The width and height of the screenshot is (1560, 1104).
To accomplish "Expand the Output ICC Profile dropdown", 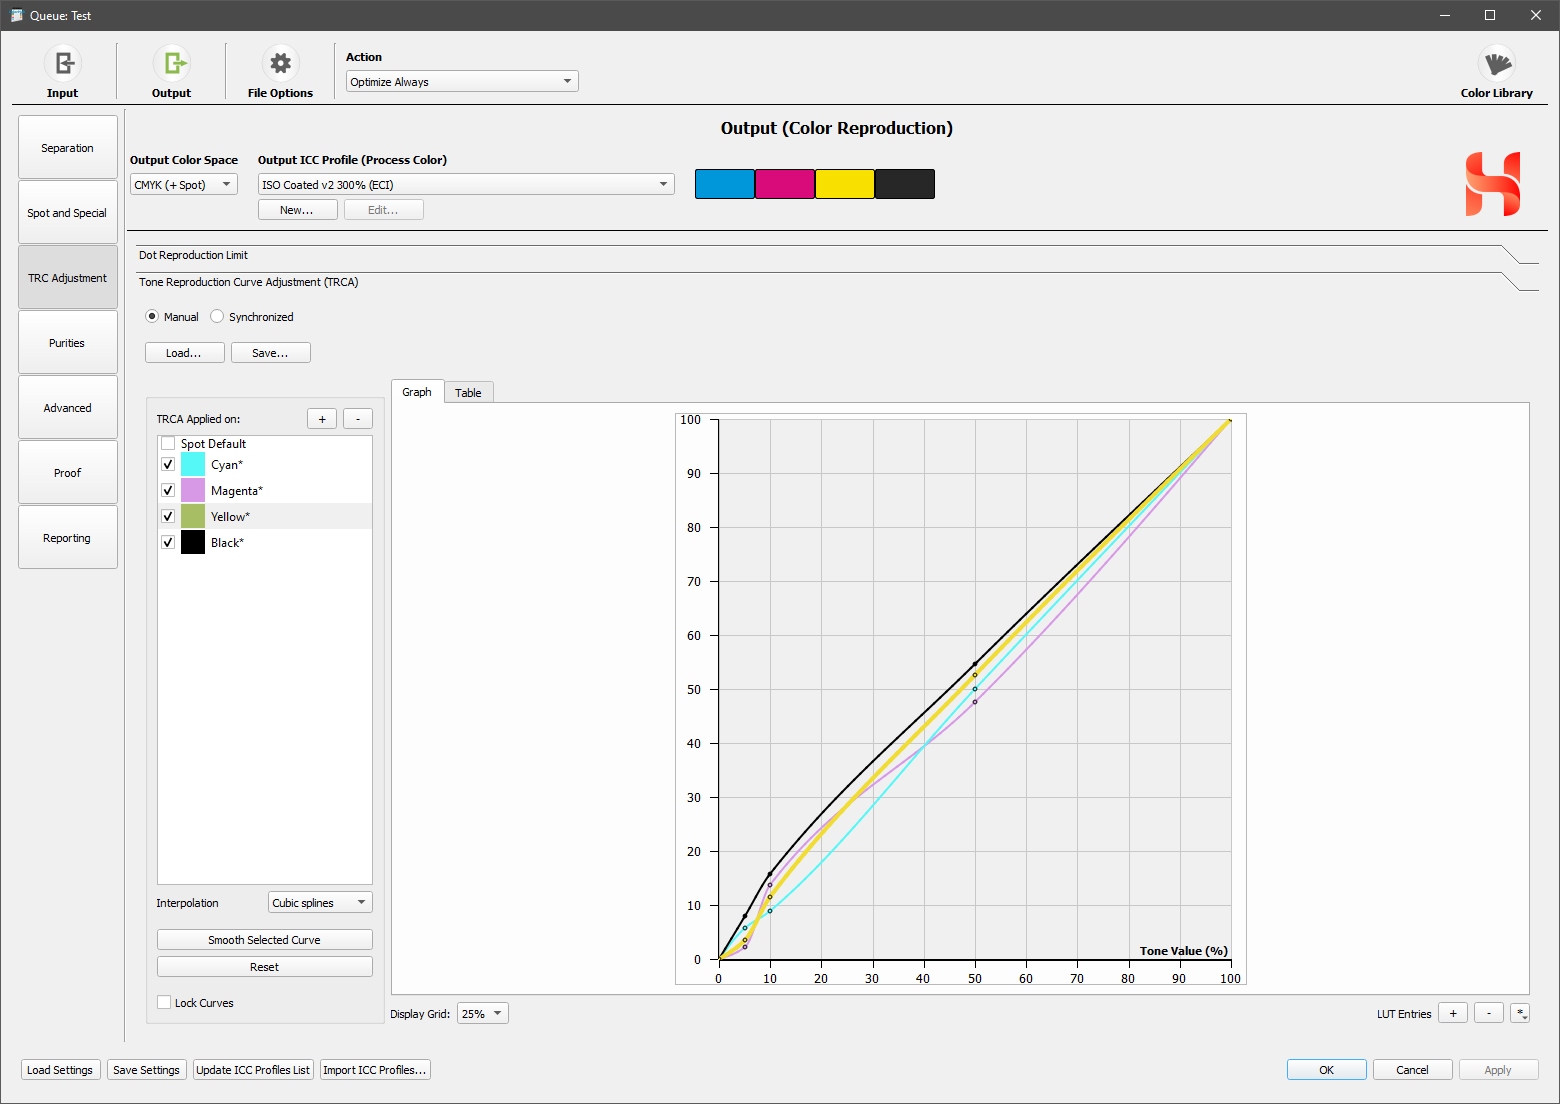I will pos(465,185).
